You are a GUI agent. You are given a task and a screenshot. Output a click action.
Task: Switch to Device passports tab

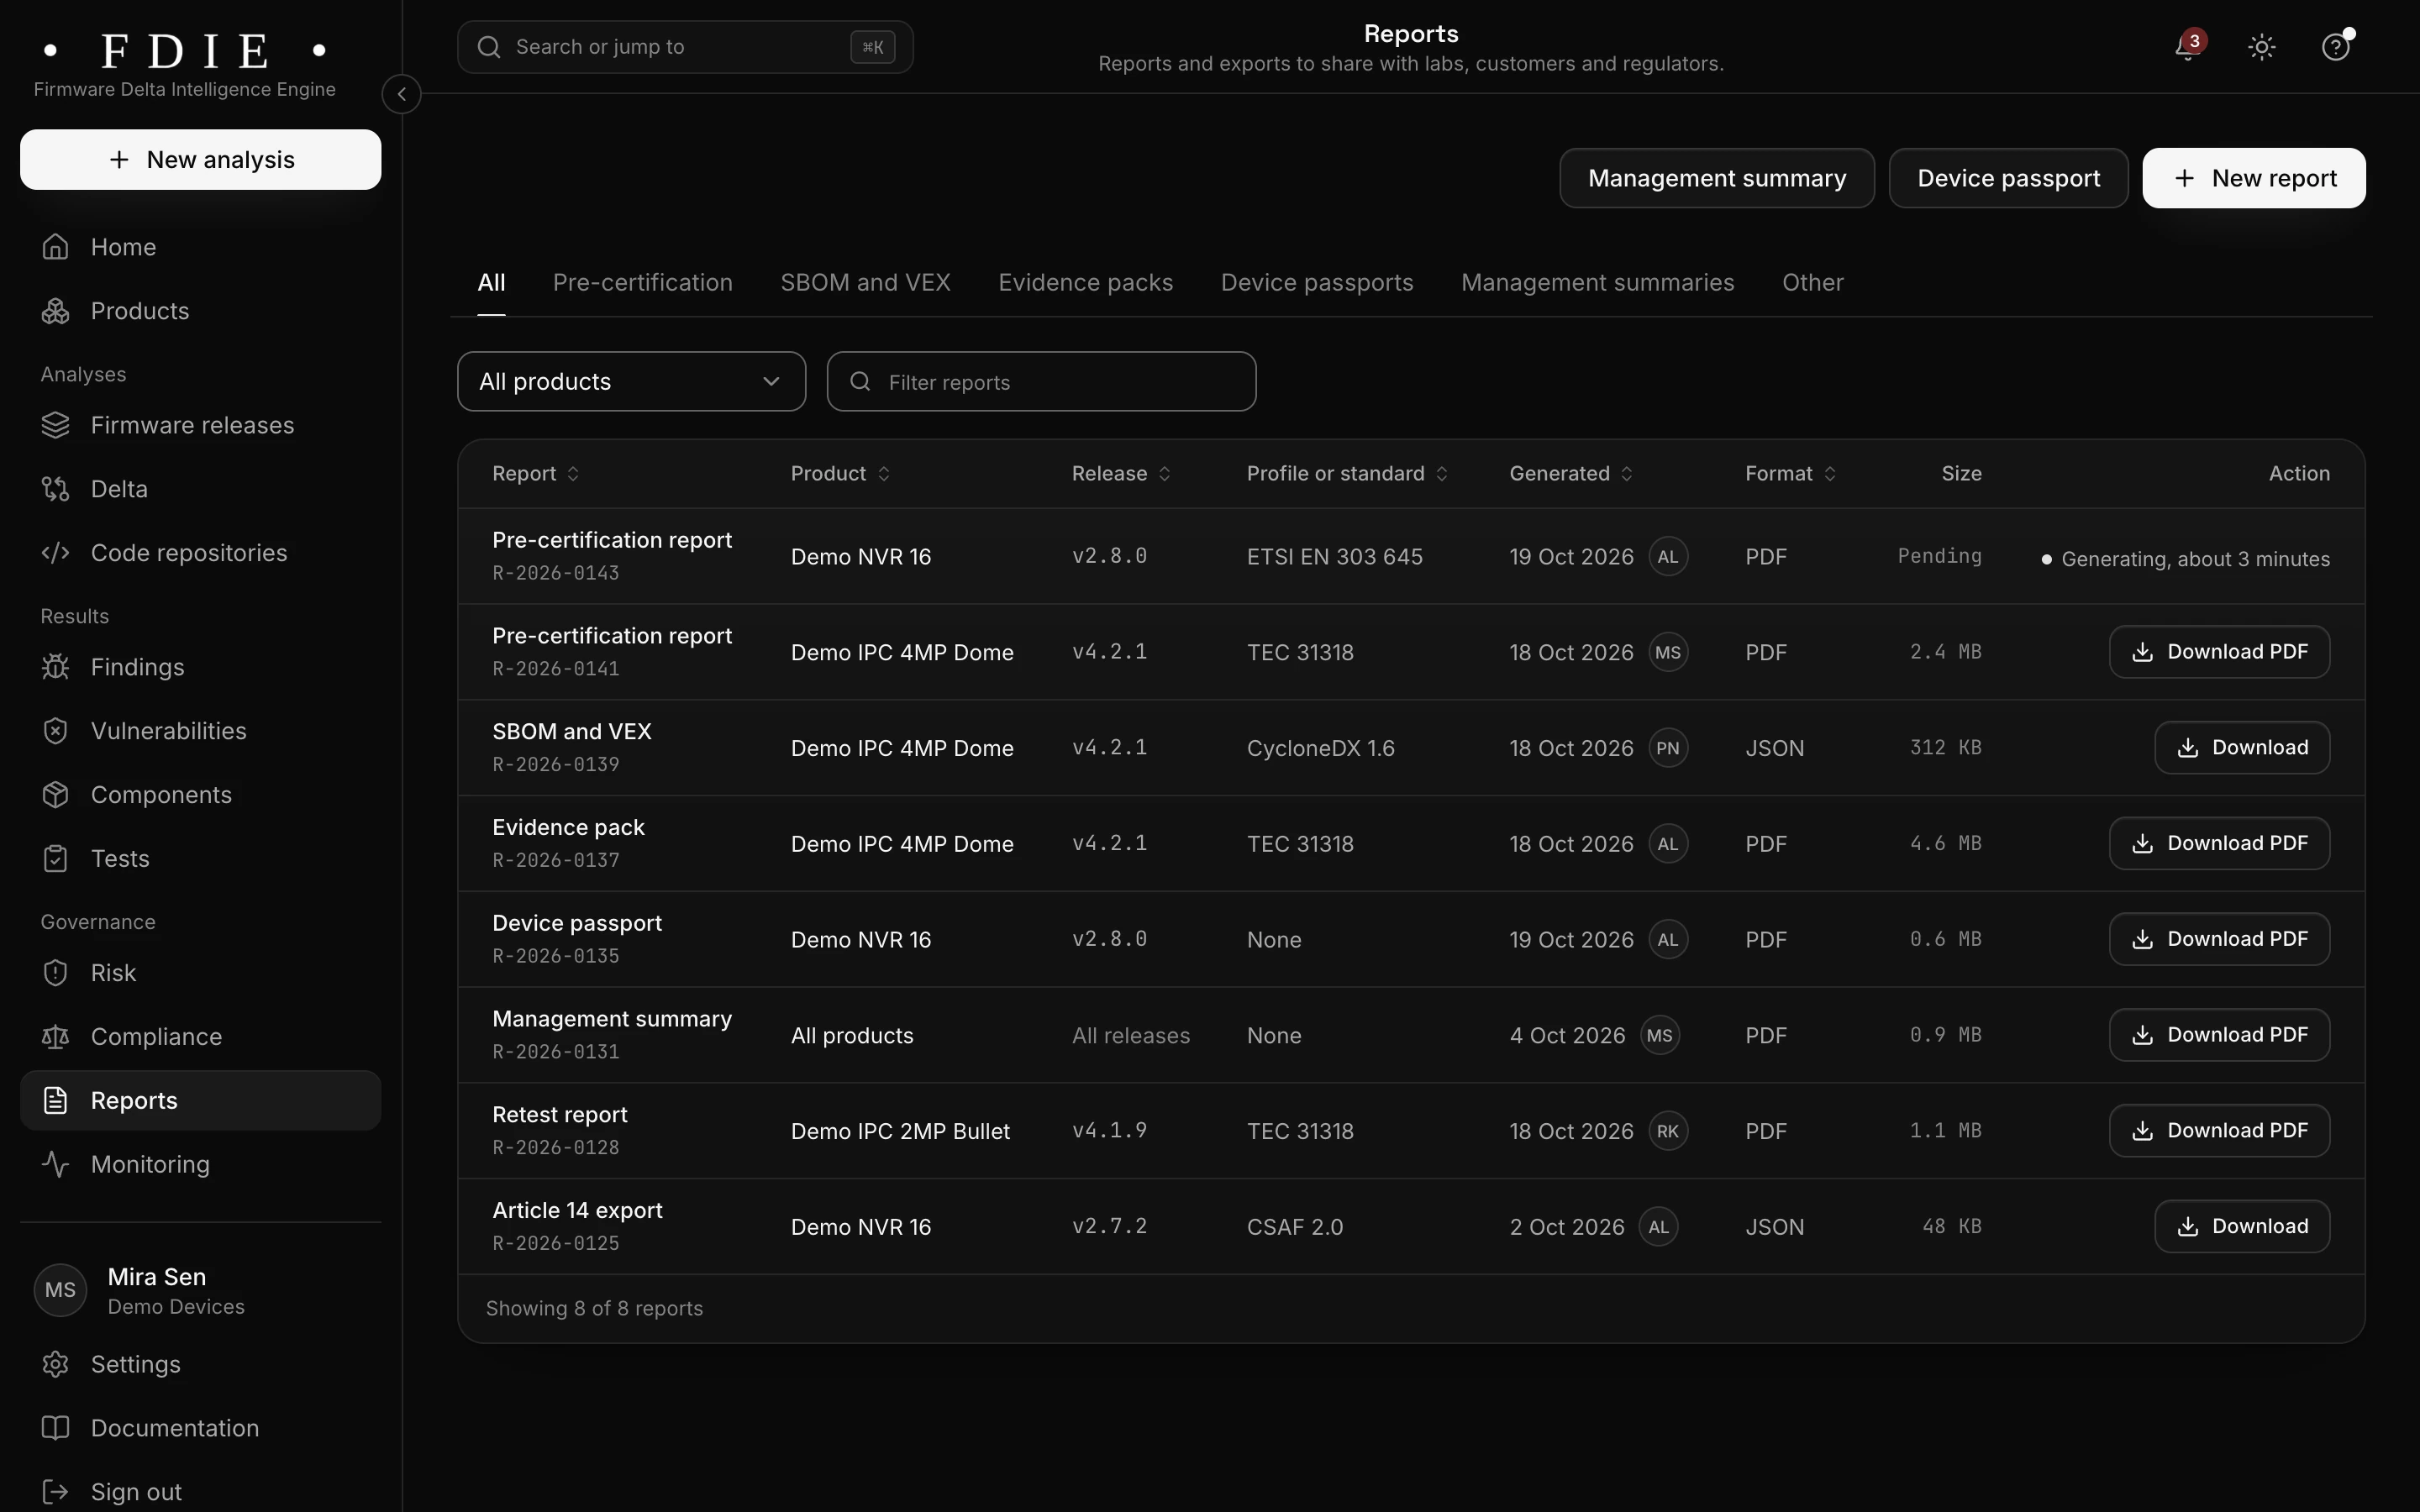click(x=1317, y=283)
